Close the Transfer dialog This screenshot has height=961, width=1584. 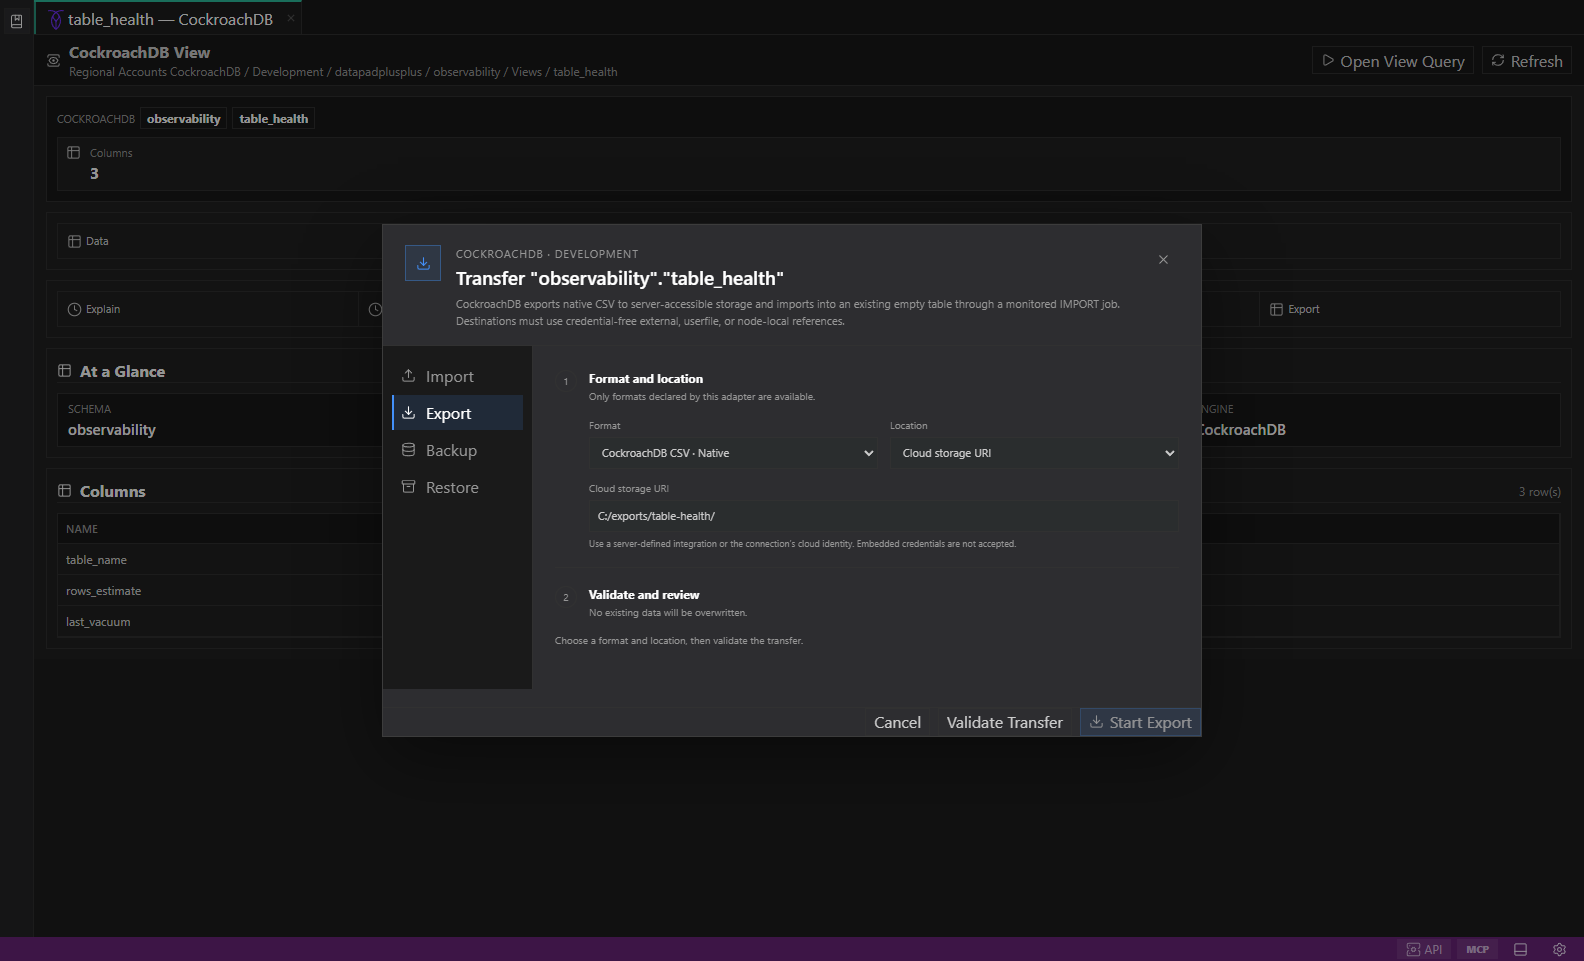pos(1163,260)
